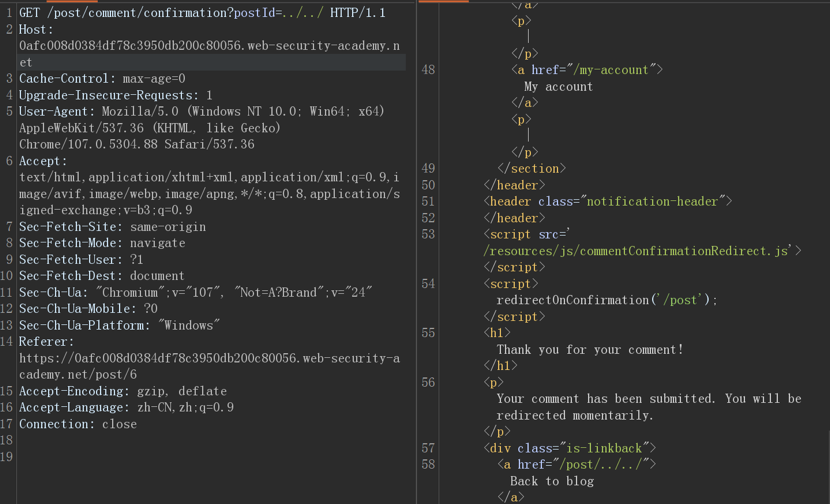Click the "Cache-Control: max-age=0" header line

coord(102,79)
